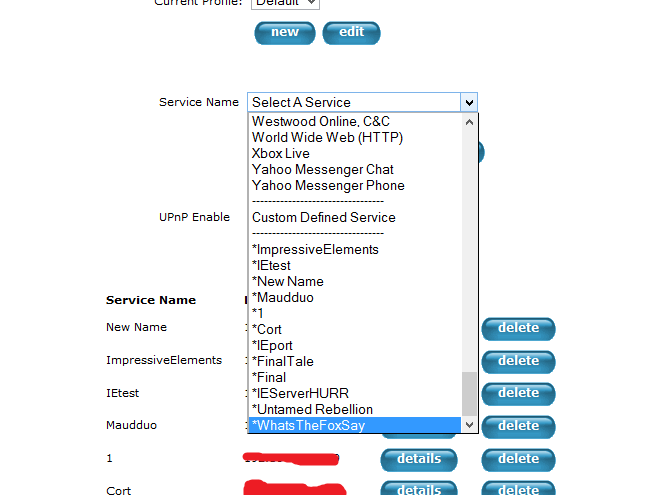Click ImpressiveElements in the service table
Screen dimensions: 655x495
tap(164, 360)
